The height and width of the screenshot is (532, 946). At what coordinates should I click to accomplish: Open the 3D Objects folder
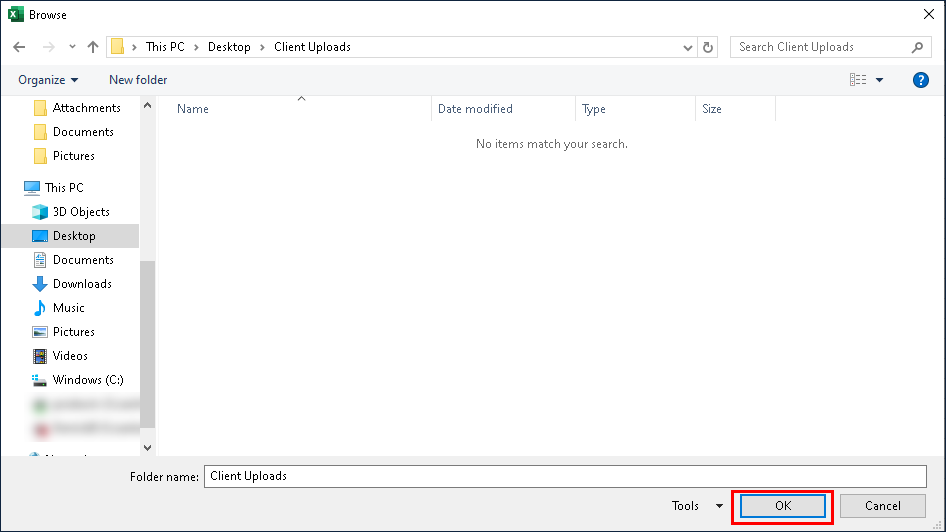[x=80, y=212]
